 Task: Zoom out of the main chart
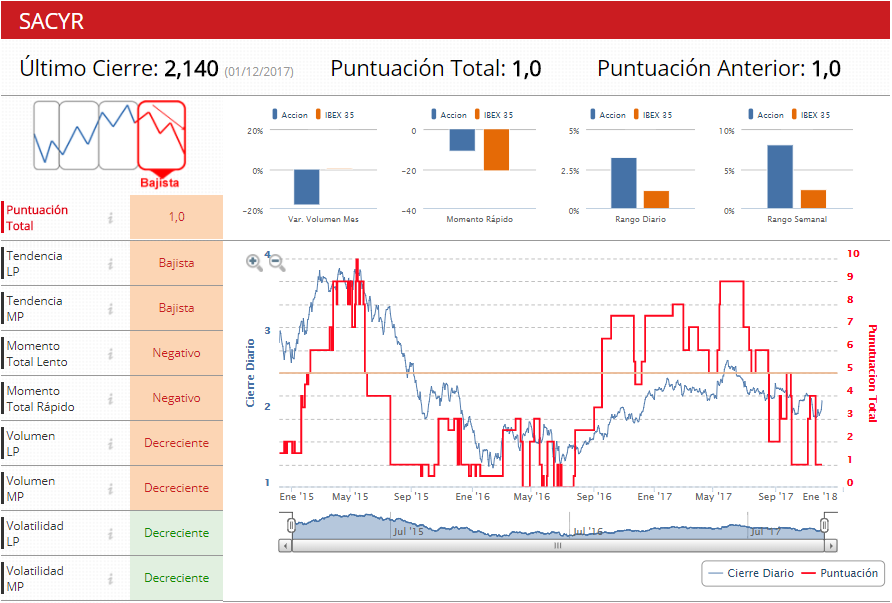pos(276,262)
